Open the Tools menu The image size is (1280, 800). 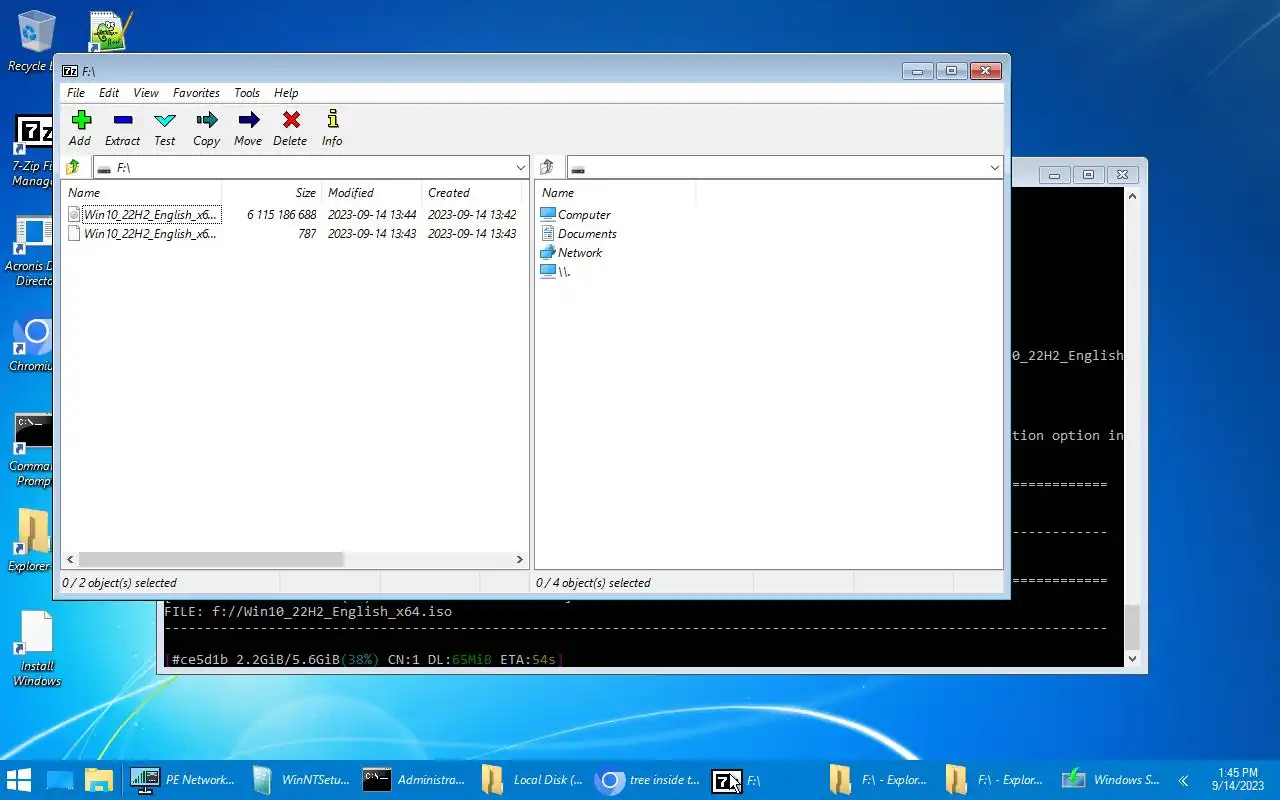pyautogui.click(x=247, y=92)
